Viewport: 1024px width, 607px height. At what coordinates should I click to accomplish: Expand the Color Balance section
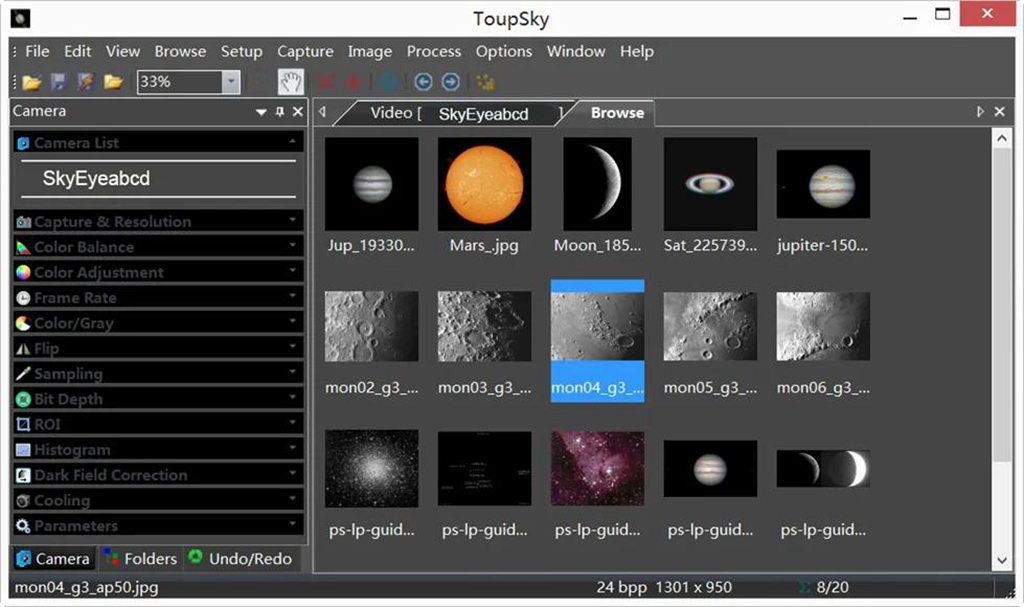click(x=158, y=247)
